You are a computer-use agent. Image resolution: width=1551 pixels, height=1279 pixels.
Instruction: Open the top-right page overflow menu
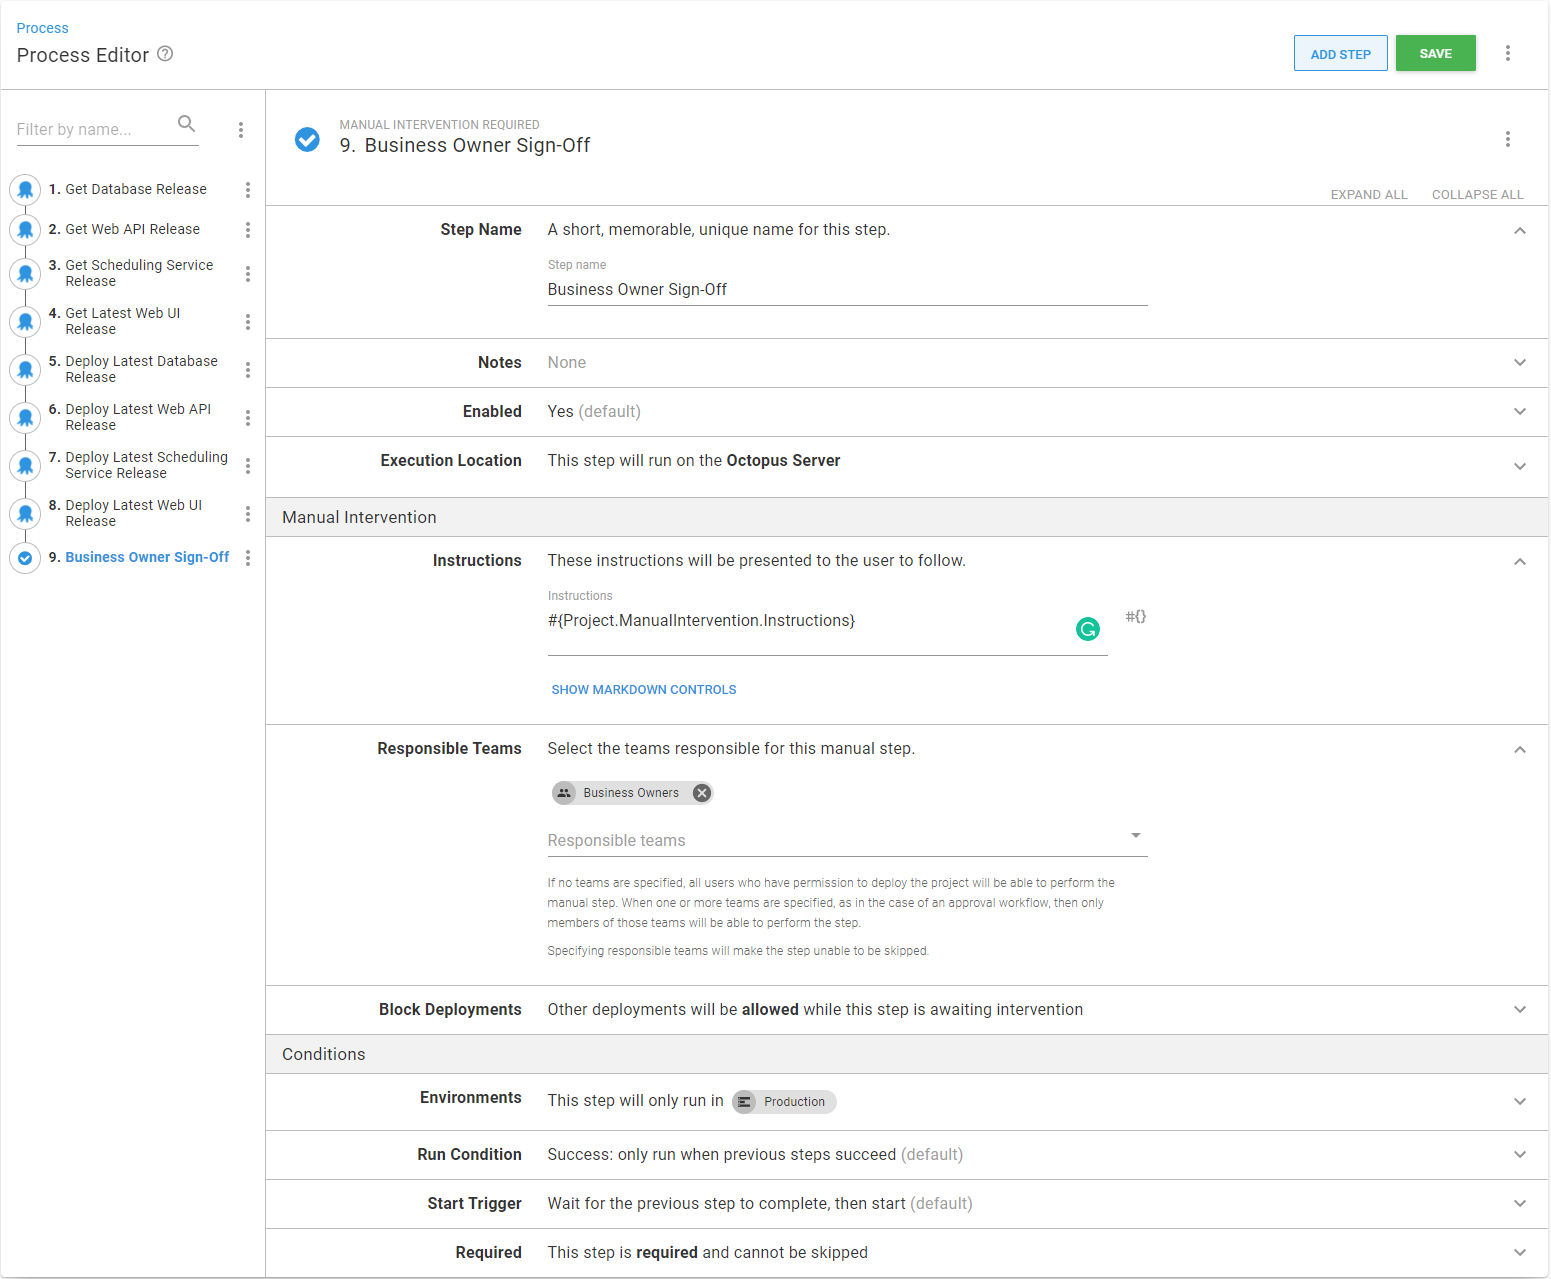(1507, 54)
